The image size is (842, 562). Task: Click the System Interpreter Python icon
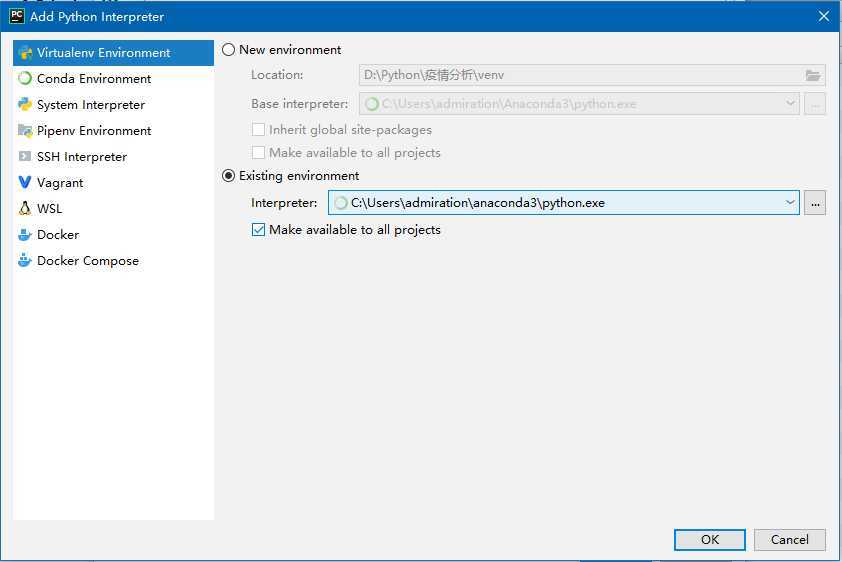(x=25, y=105)
